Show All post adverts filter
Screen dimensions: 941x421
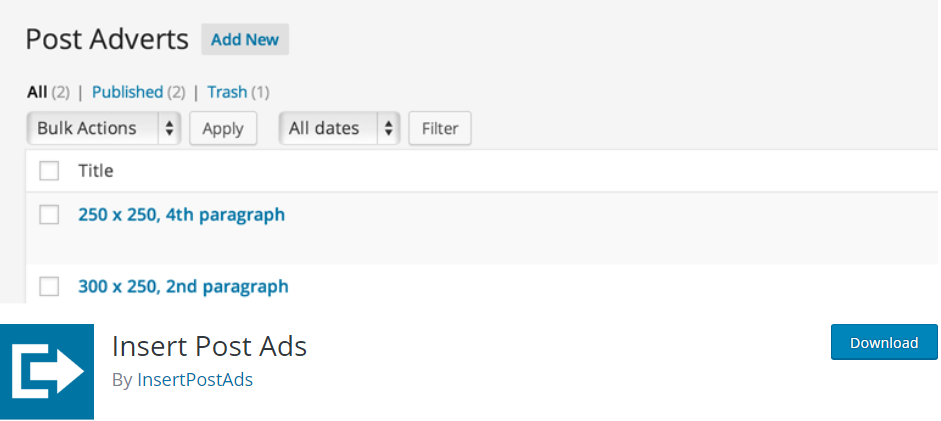point(37,92)
